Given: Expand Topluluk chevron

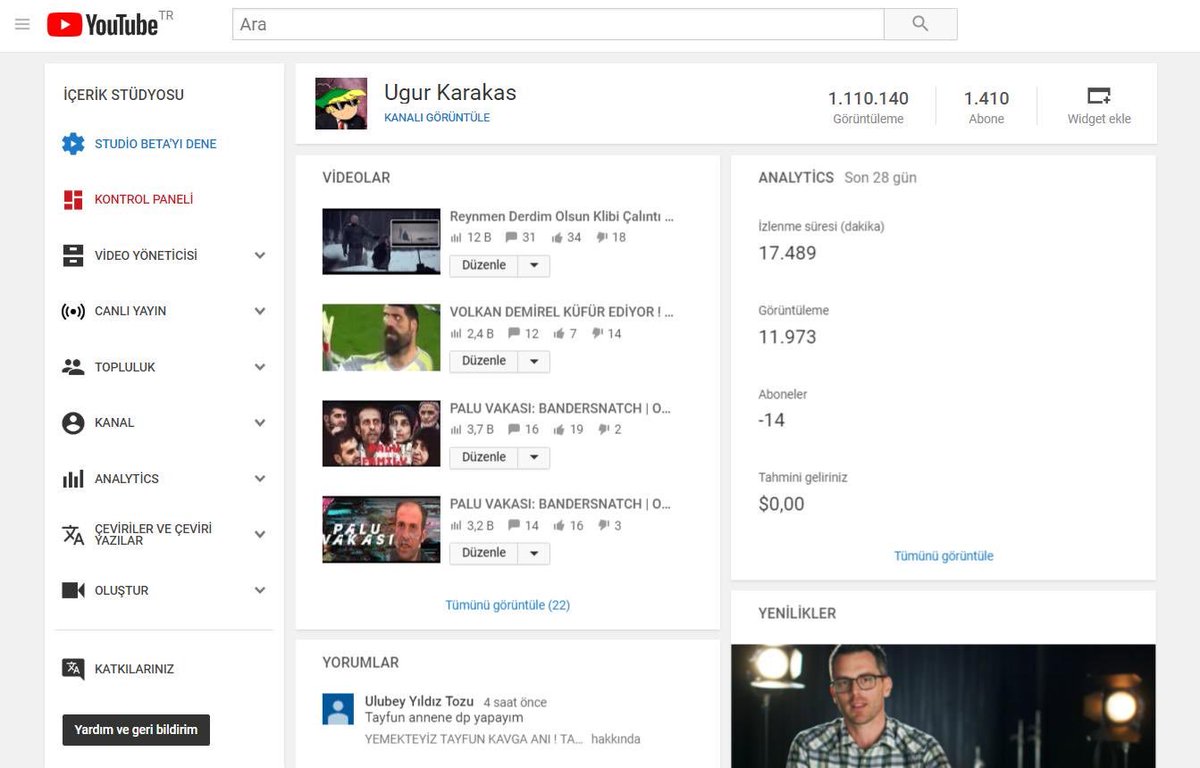Looking at the screenshot, I should (260, 367).
